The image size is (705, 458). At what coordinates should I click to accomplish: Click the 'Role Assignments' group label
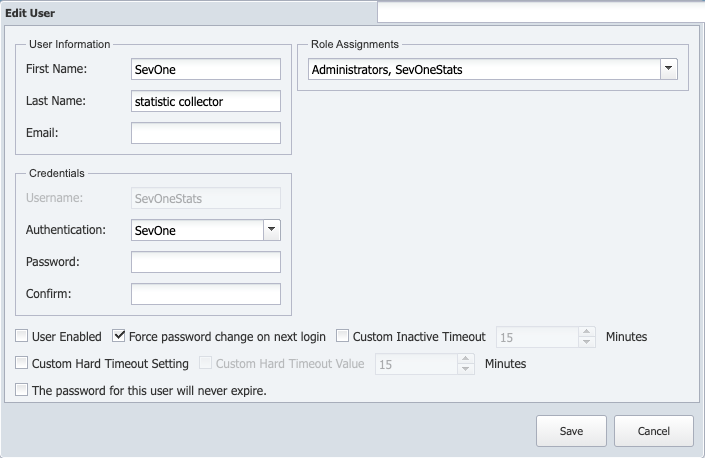click(355, 44)
